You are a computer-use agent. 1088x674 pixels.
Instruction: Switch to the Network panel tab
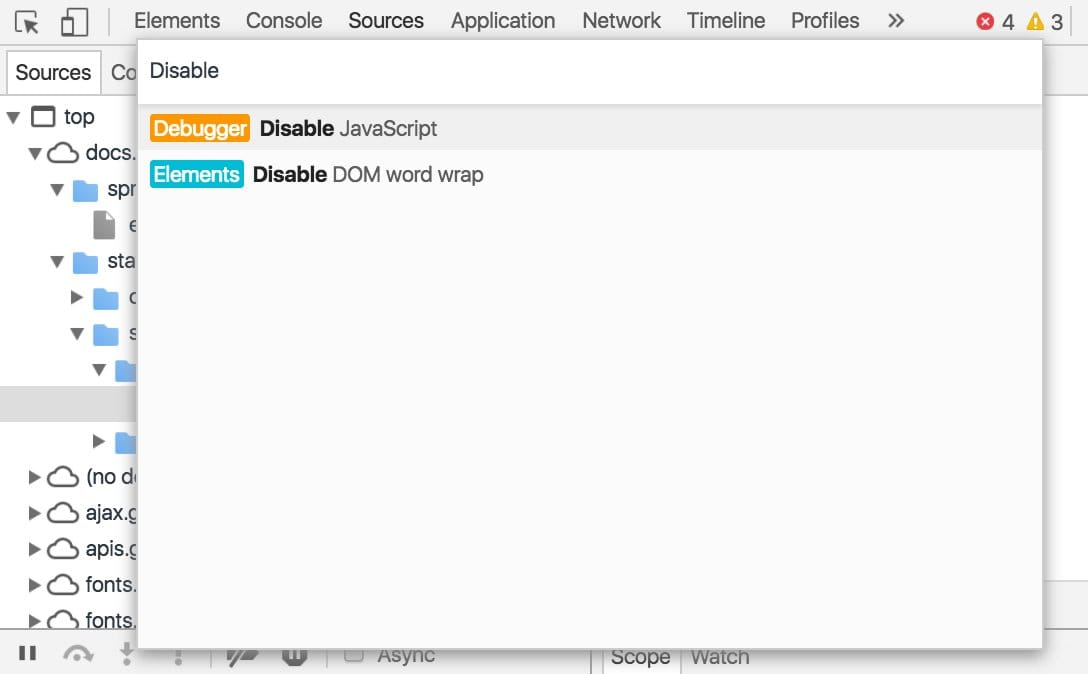621,20
